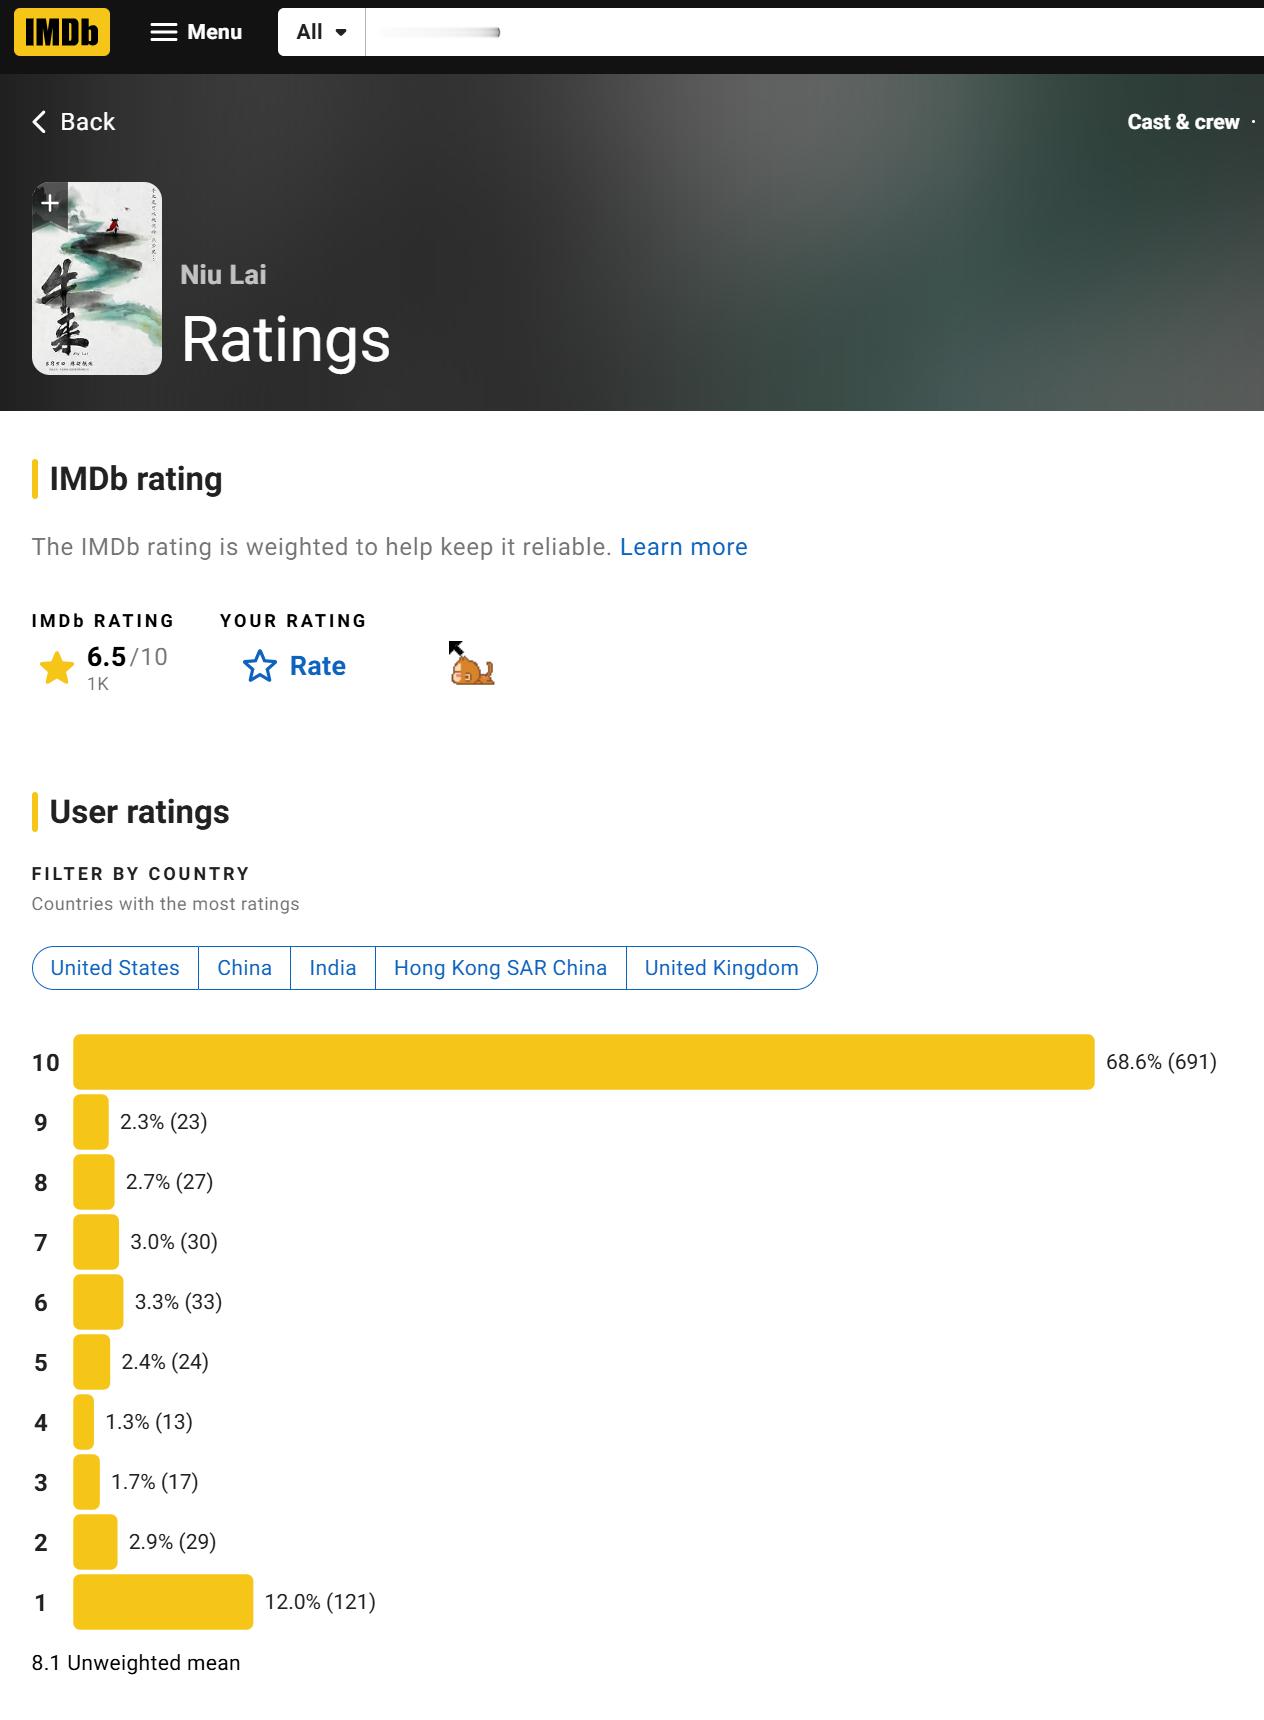
Task: Open the Learn more link
Action: pyautogui.click(x=684, y=547)
